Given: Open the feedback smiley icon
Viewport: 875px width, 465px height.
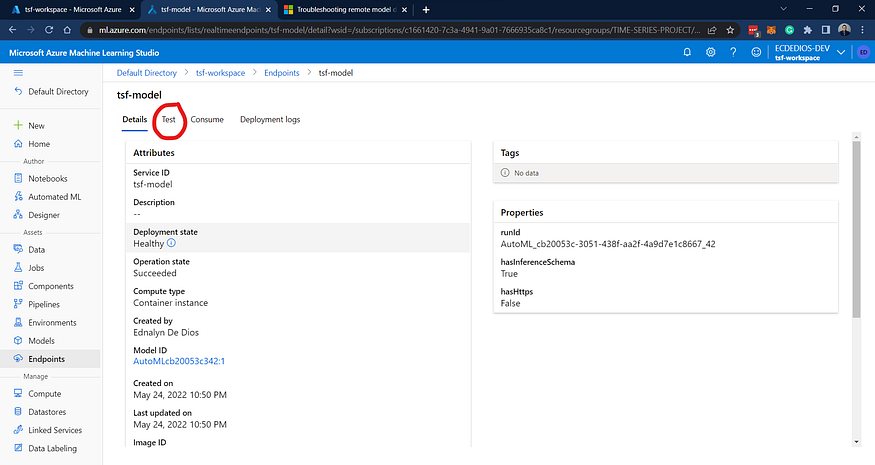Looking at the screenshot, I should pyautogui.click(x=756, y=52).
